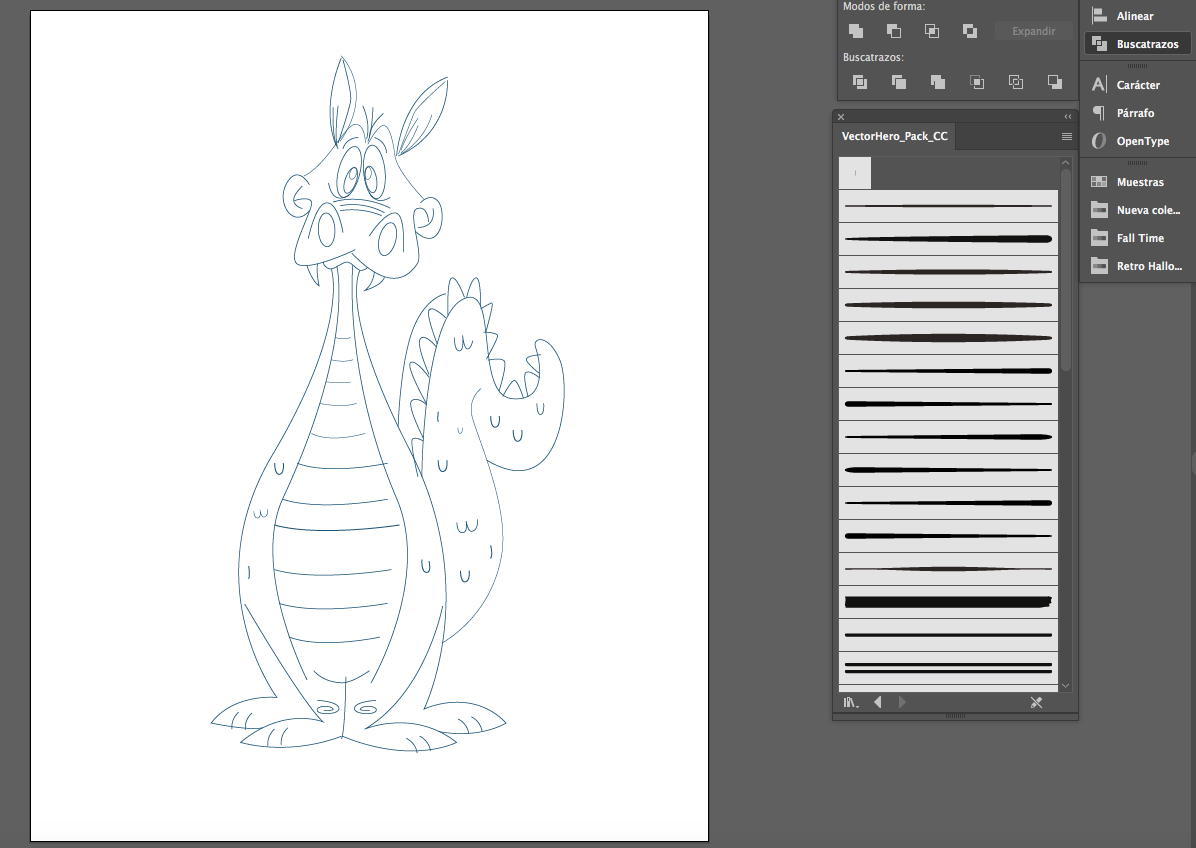The image size is (1196, 848).
Task: Select the double-line brush at the list bottom
Action: pos(948,668)
